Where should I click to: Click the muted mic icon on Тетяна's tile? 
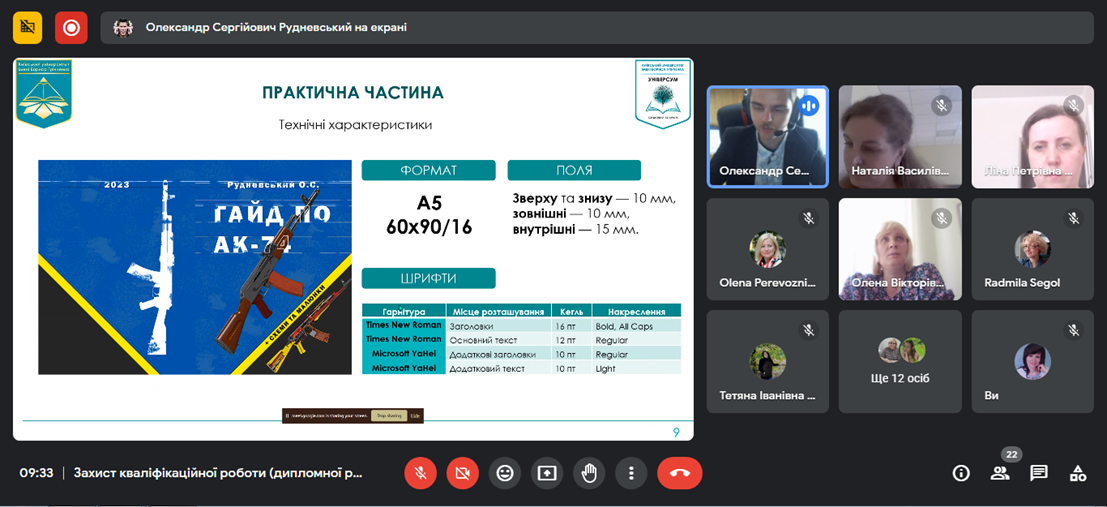pyautogui.click(x=808, y=330)
